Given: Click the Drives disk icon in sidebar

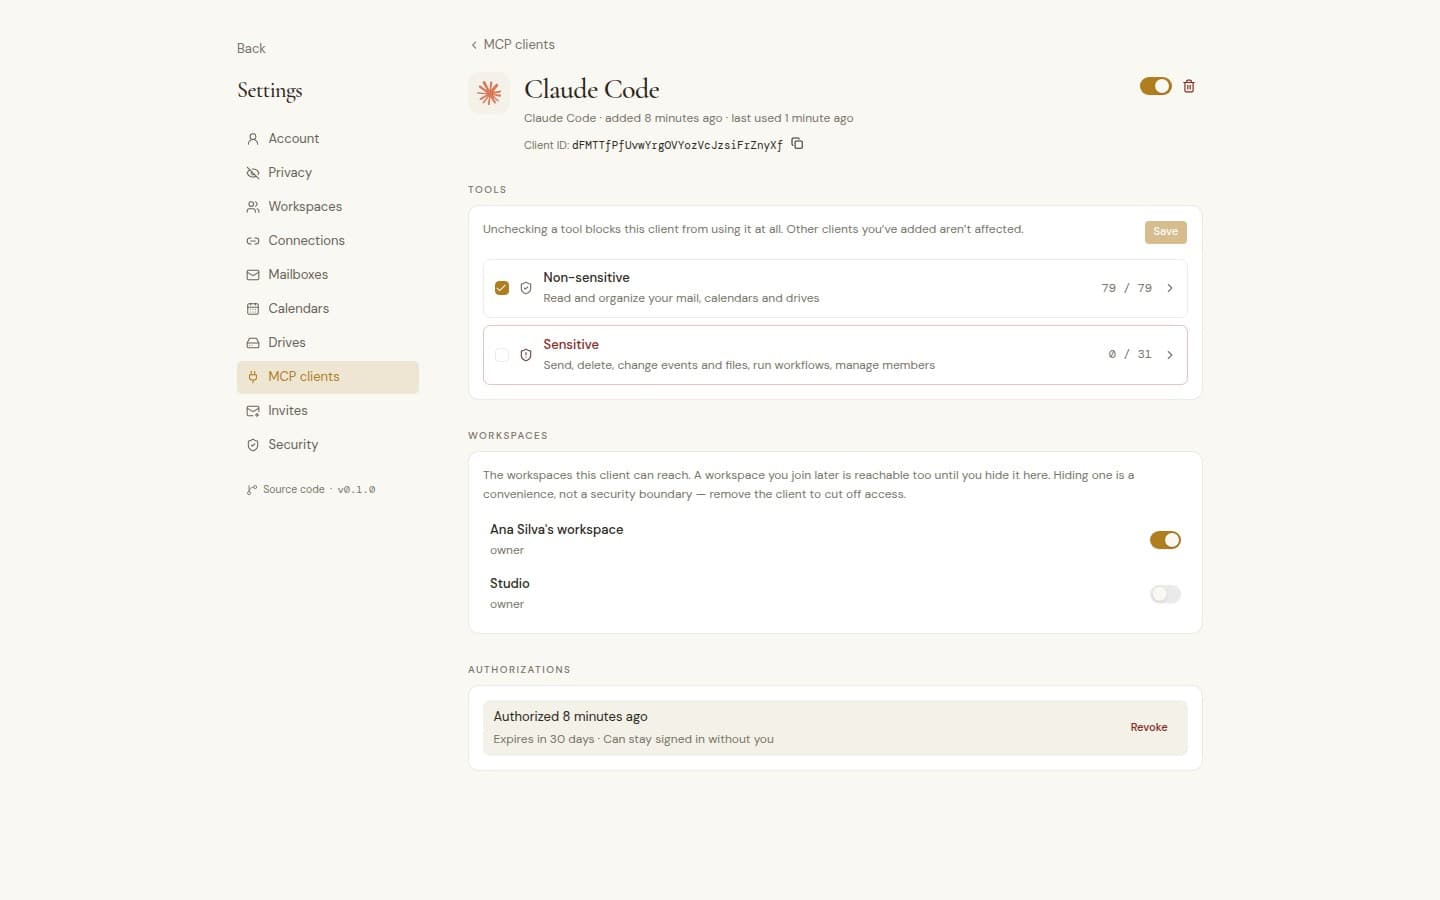Looking at the screenshot, I should pos(253,343).
